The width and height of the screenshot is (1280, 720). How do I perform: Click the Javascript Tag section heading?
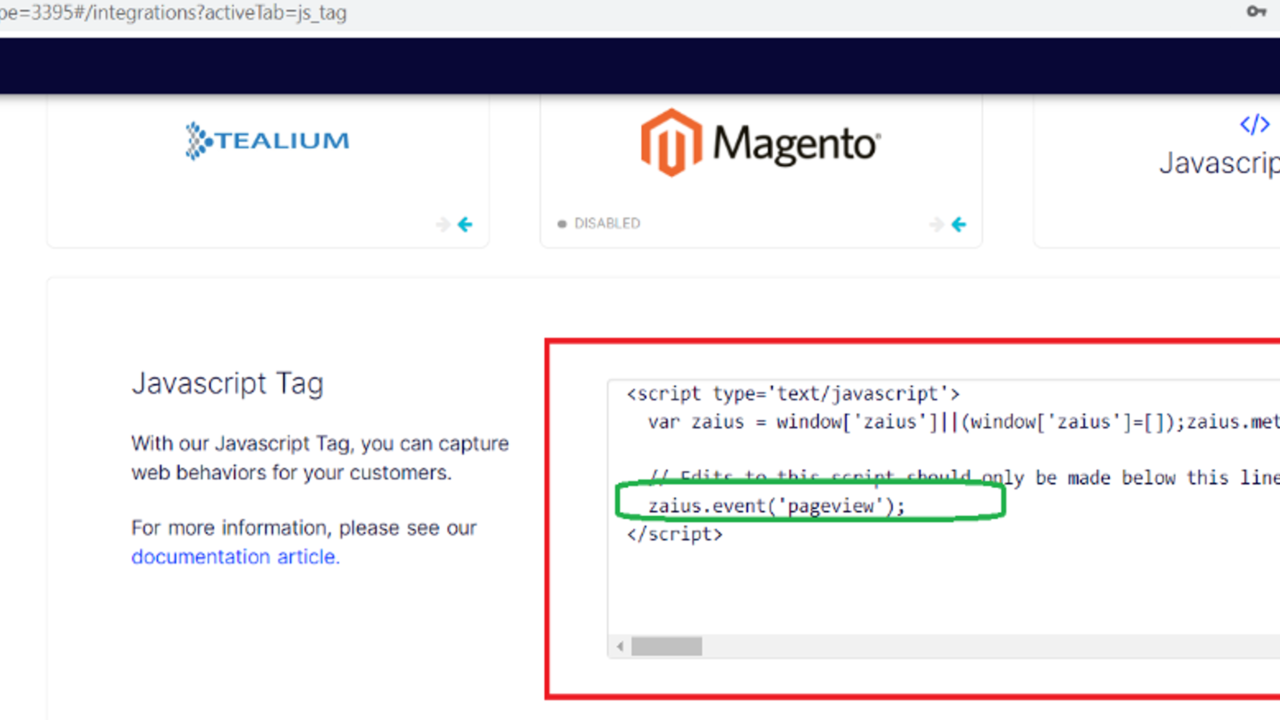227,384
